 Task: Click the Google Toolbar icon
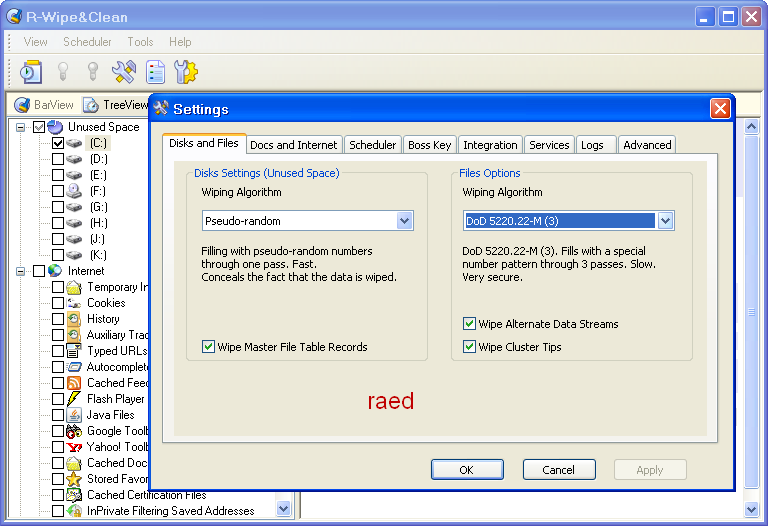pos(74,431)
